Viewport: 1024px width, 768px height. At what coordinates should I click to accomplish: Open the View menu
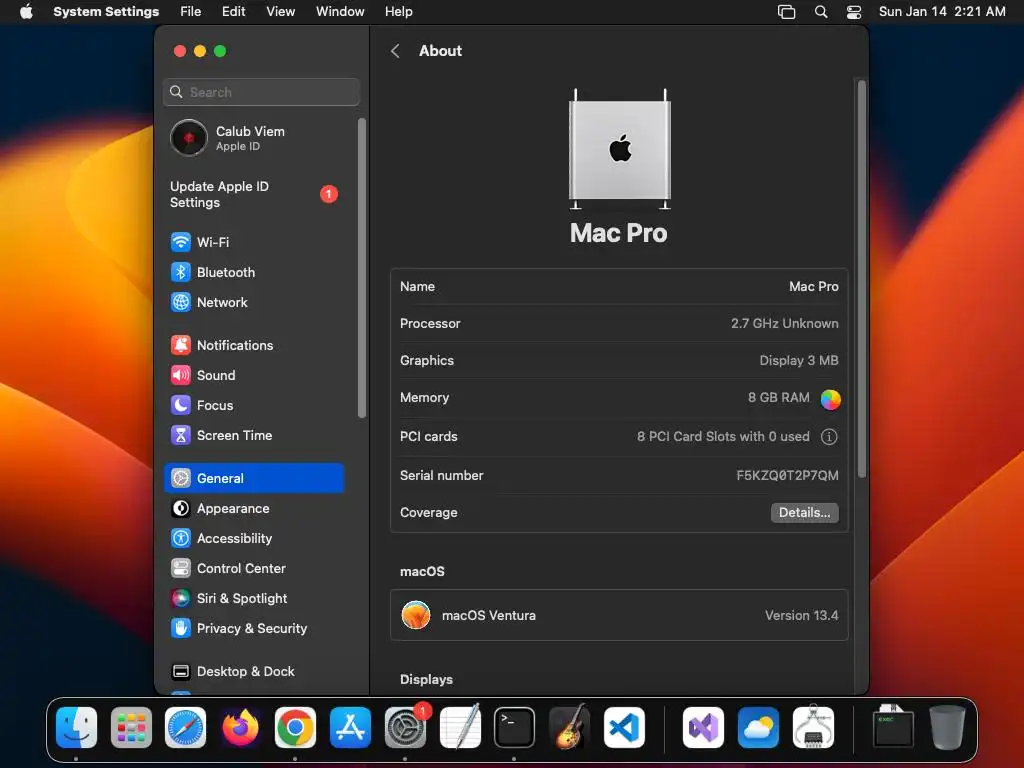(281, 12)
